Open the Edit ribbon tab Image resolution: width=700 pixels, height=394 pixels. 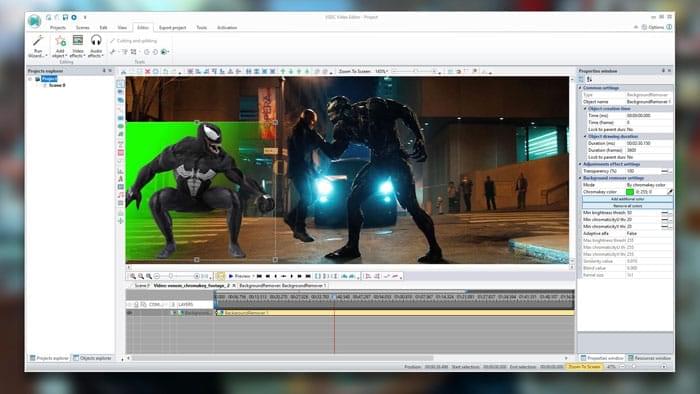(x=103, y=28)
